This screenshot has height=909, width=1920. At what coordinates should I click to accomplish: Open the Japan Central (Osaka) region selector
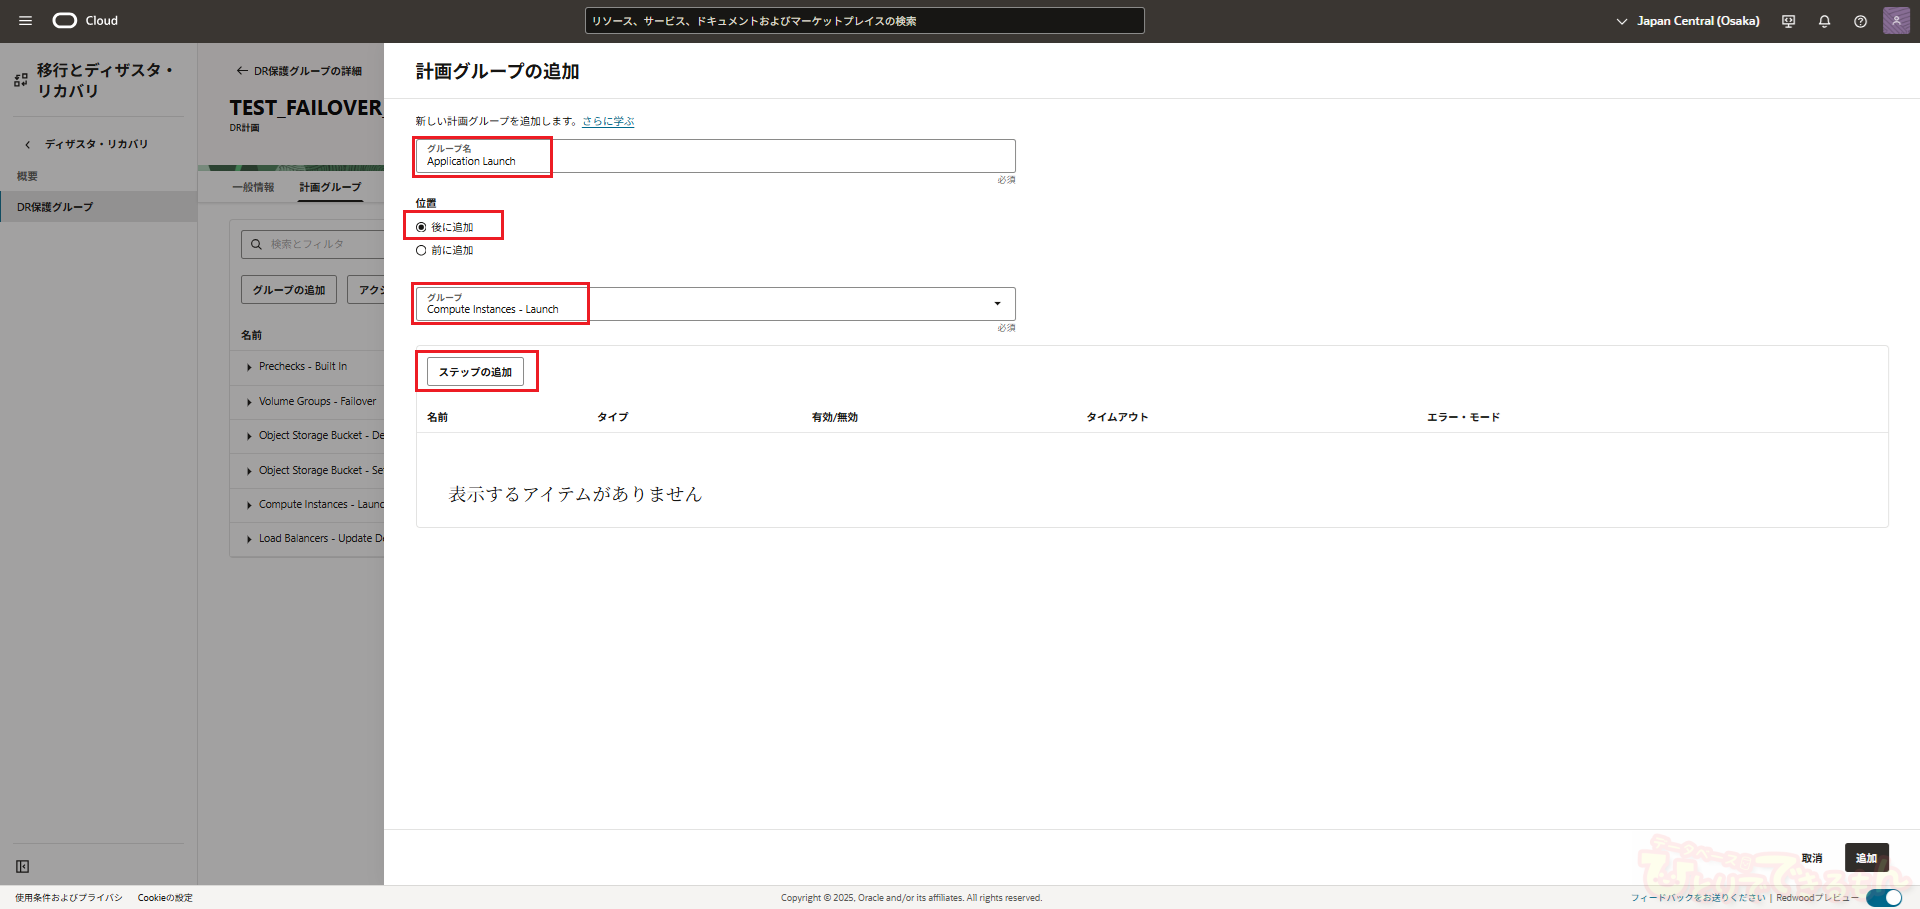[1687, 21]
